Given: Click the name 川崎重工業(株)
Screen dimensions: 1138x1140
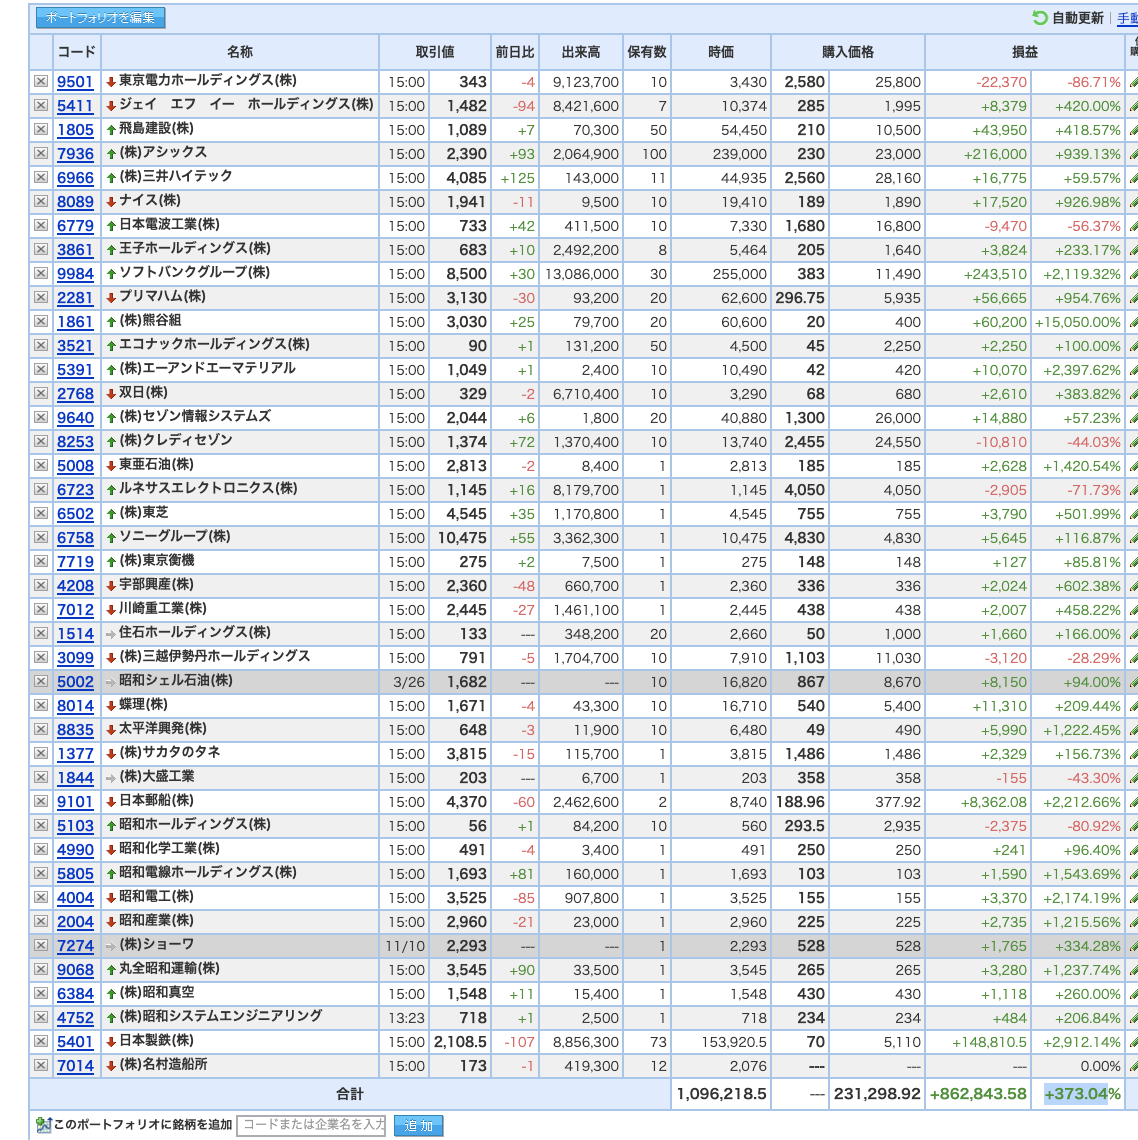Looking at the screenshot, I should (163, 609).
